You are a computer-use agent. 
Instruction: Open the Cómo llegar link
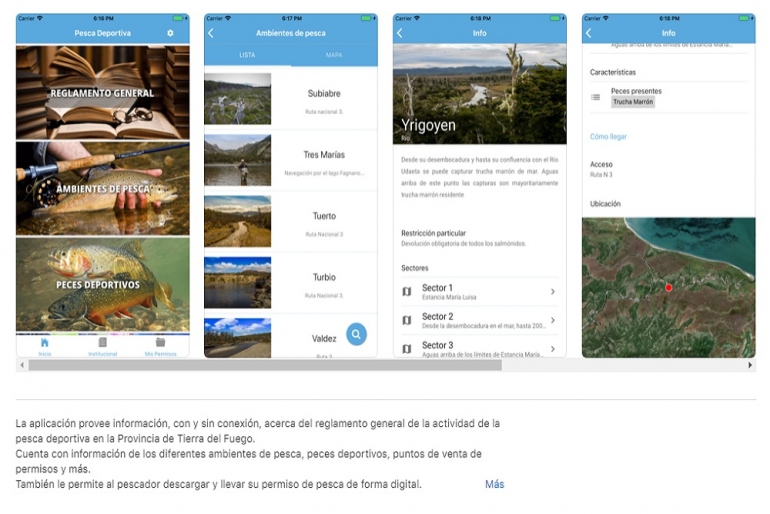[x=608, y=136]
